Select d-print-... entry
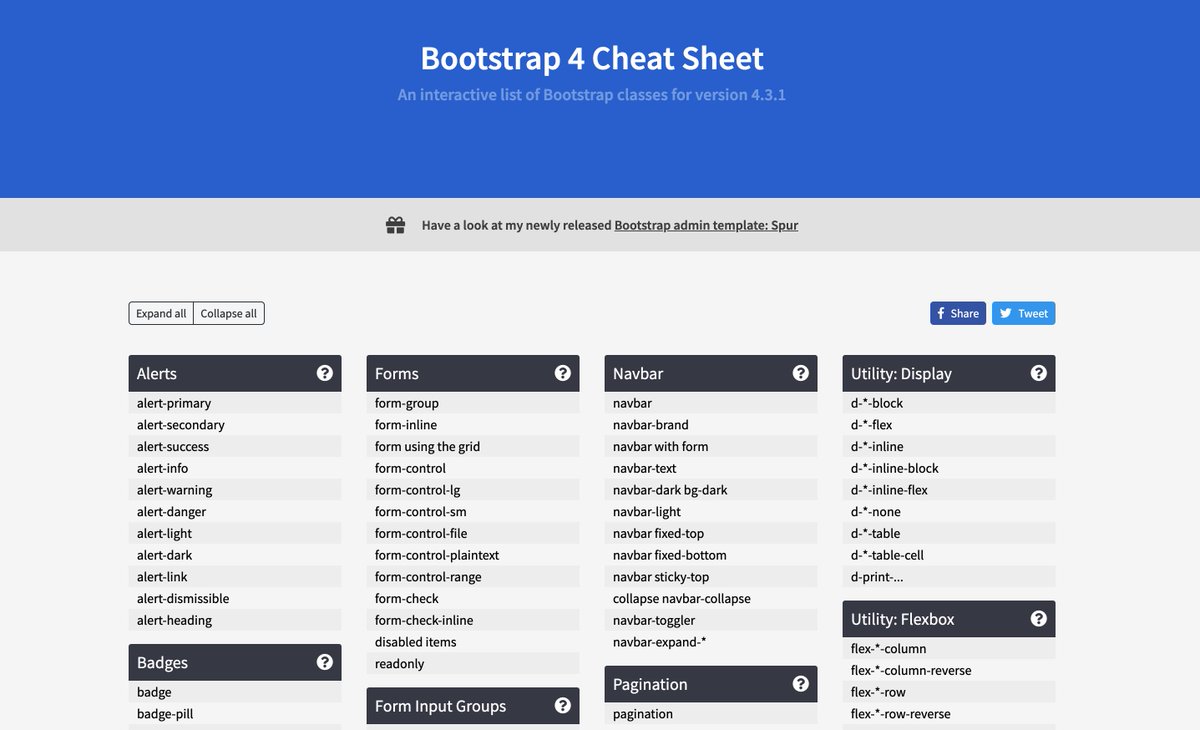The height and width of the screenshot is (730, 1200). click(x=949, y=577)
